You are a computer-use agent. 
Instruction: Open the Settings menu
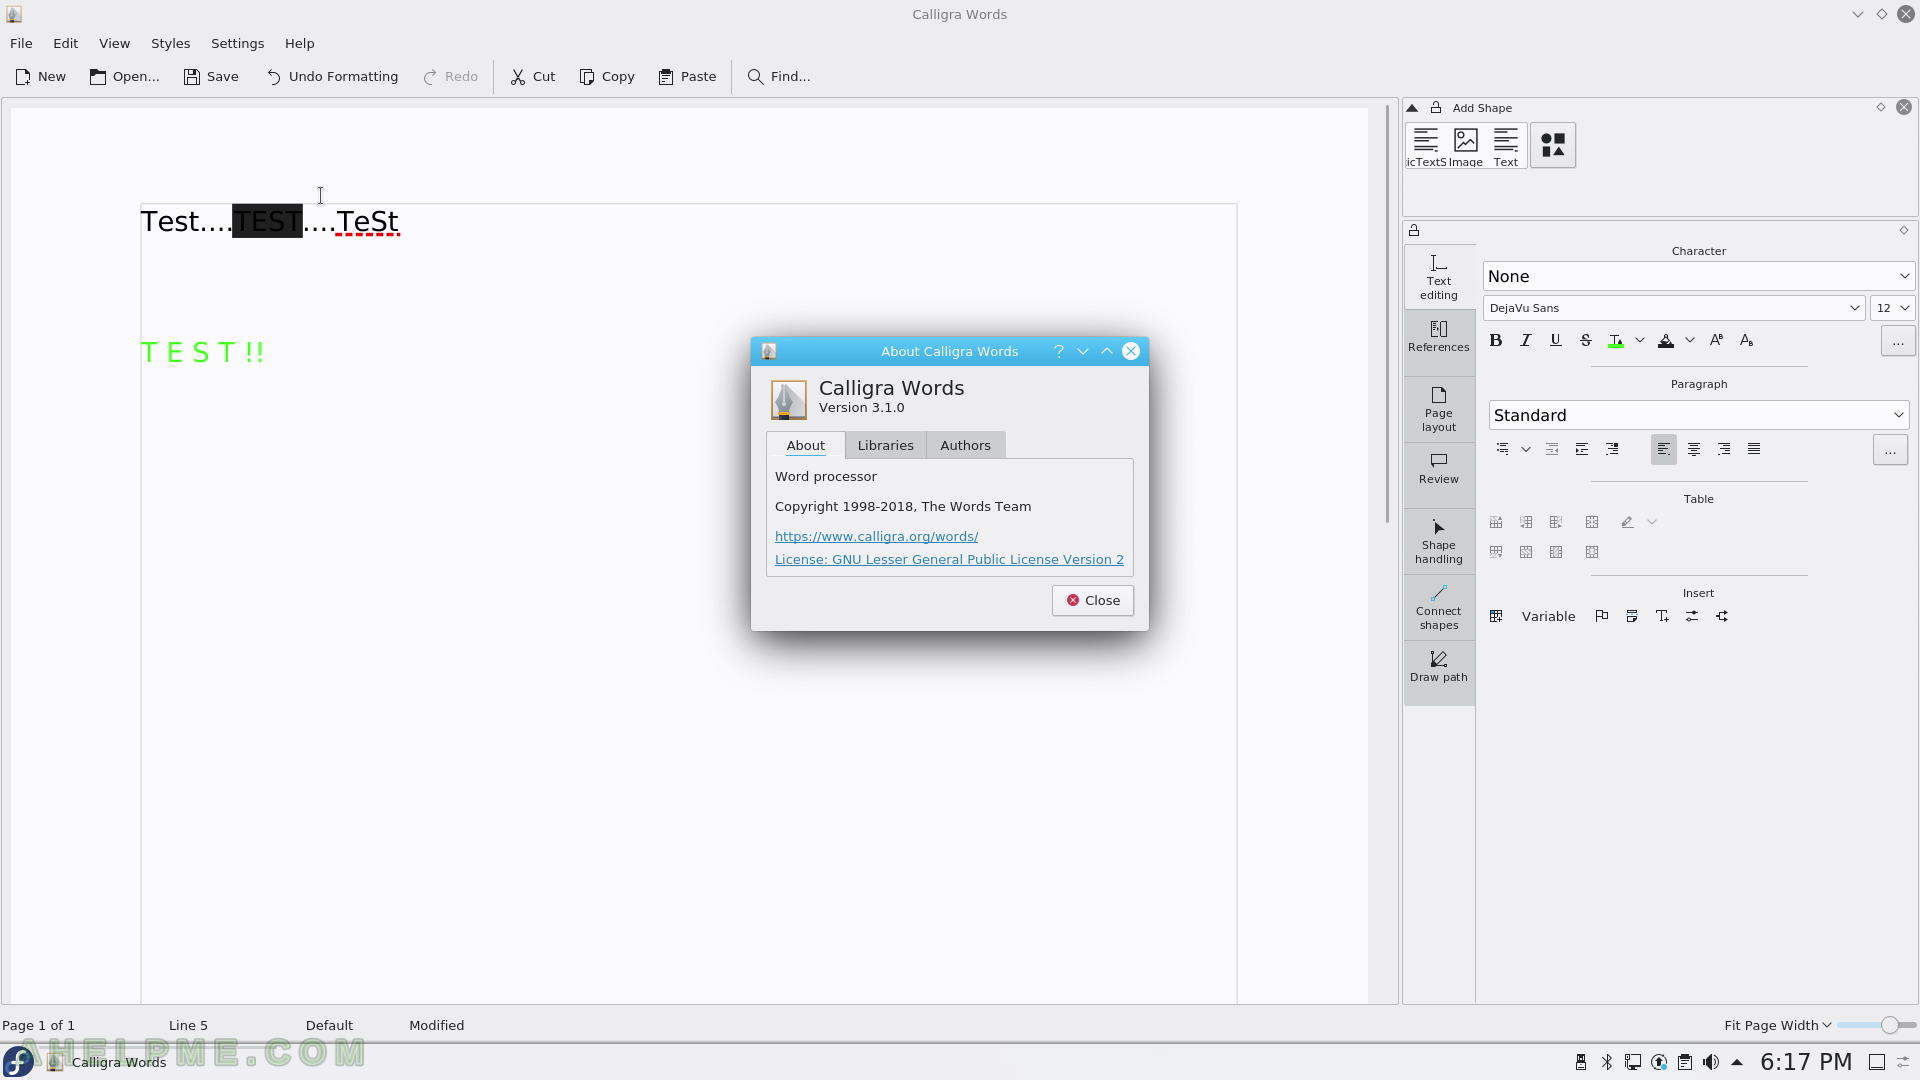pos(237,43)
